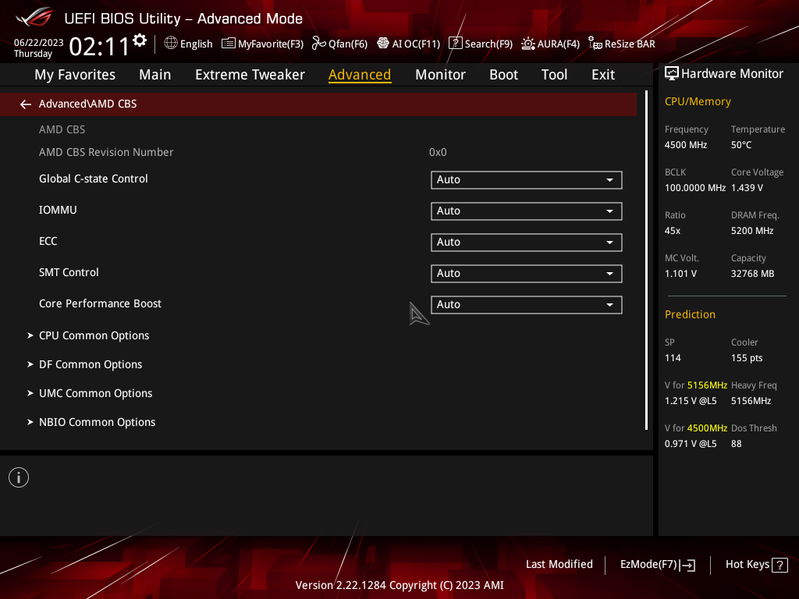This screenshot has width=799, height=599.
Task: Click the 0x0 revision value
Action: coord(438,152)
